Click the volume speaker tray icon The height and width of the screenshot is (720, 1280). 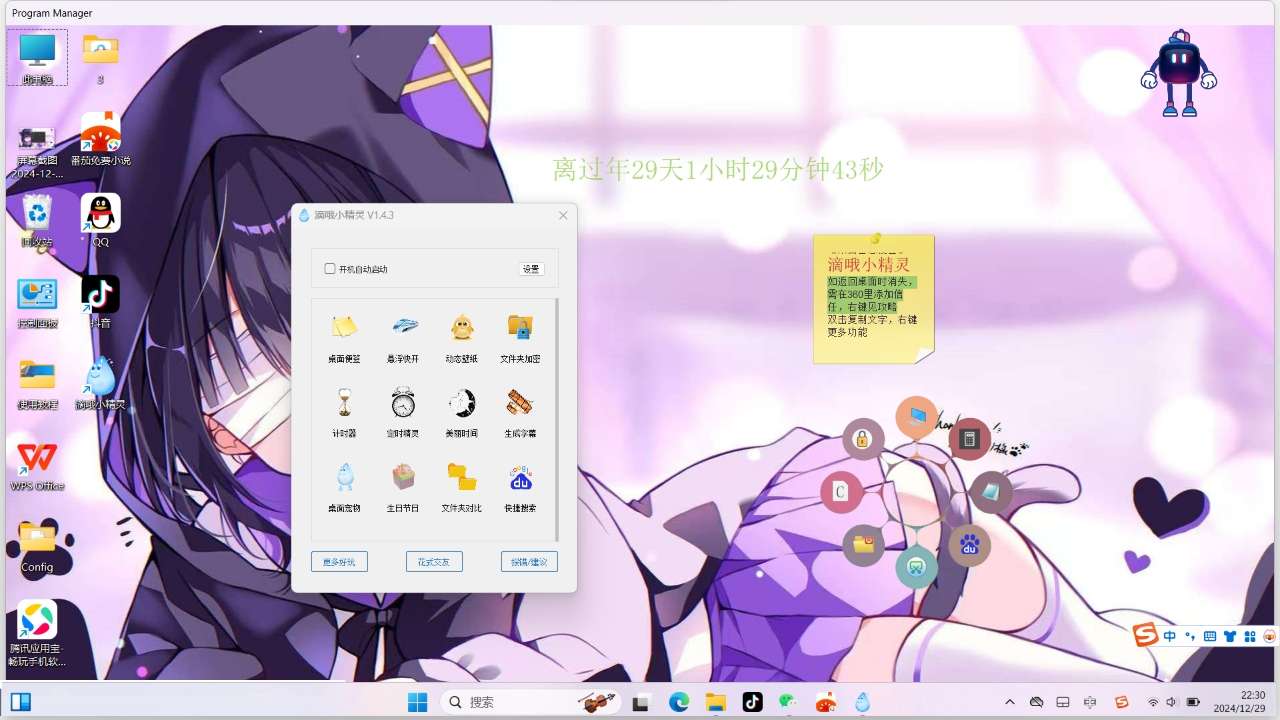click(1171, 702)
